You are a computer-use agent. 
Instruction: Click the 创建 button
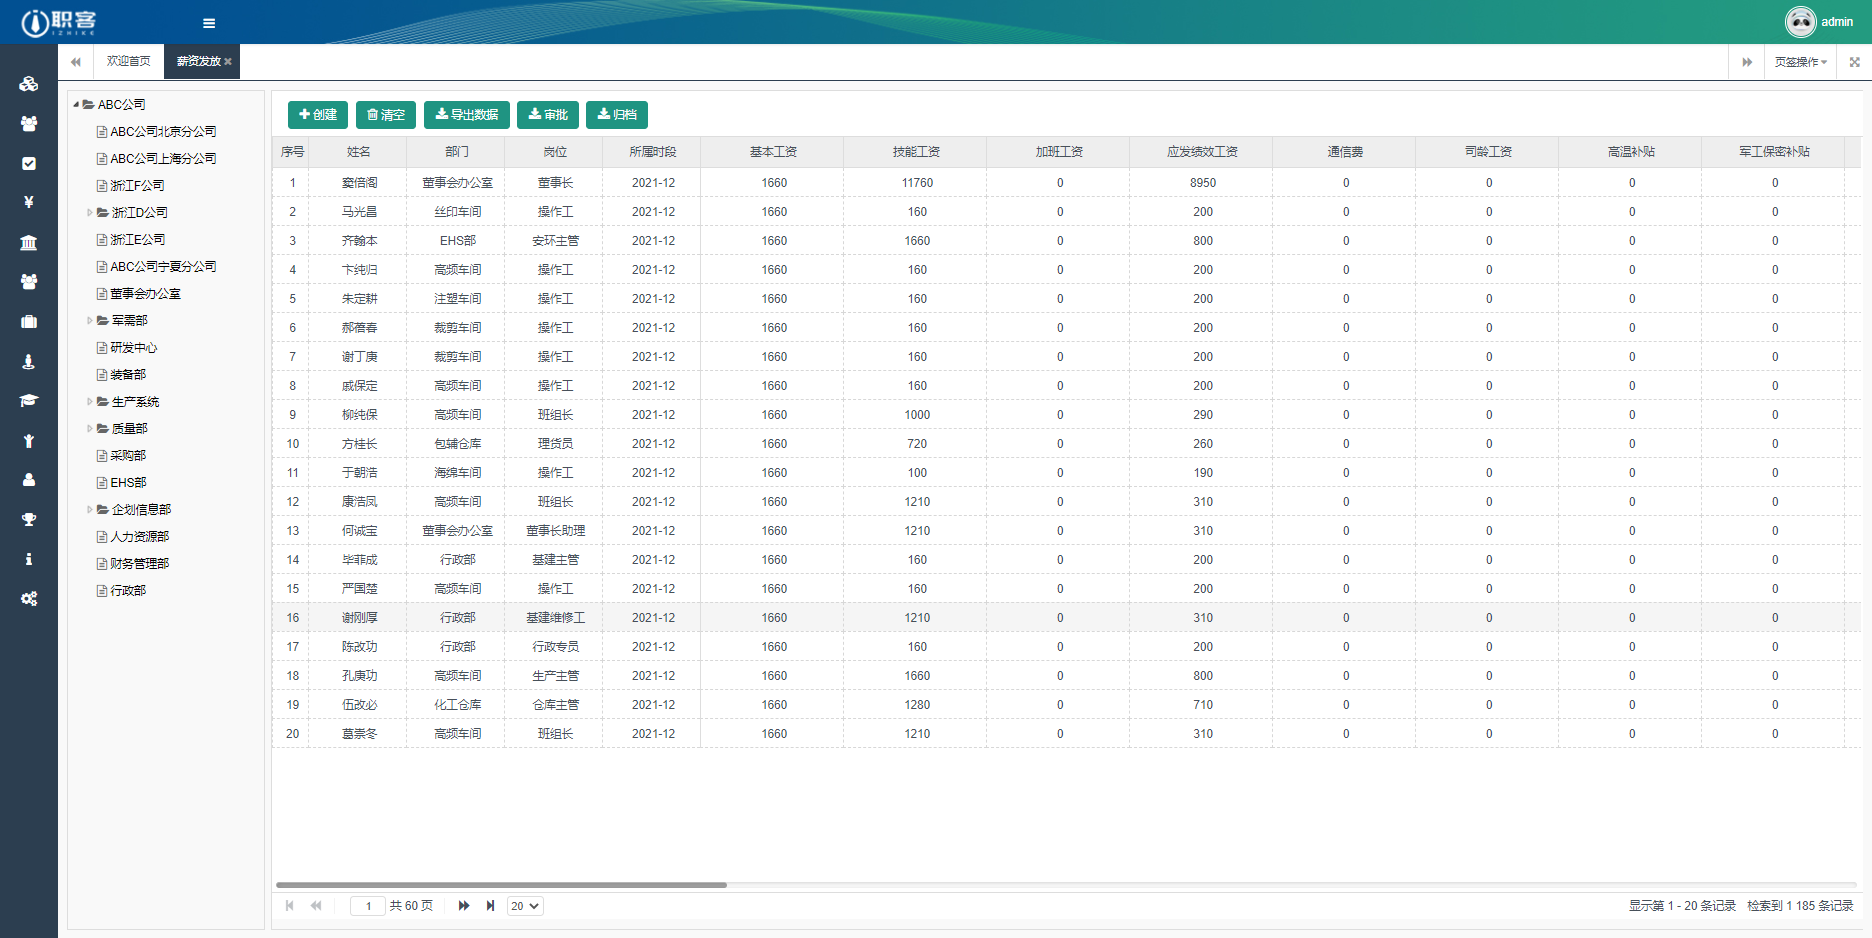point(318,115)
